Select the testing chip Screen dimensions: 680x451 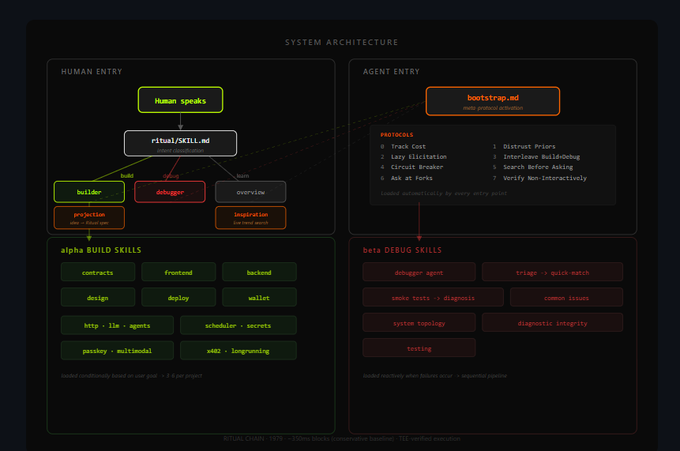419,348
